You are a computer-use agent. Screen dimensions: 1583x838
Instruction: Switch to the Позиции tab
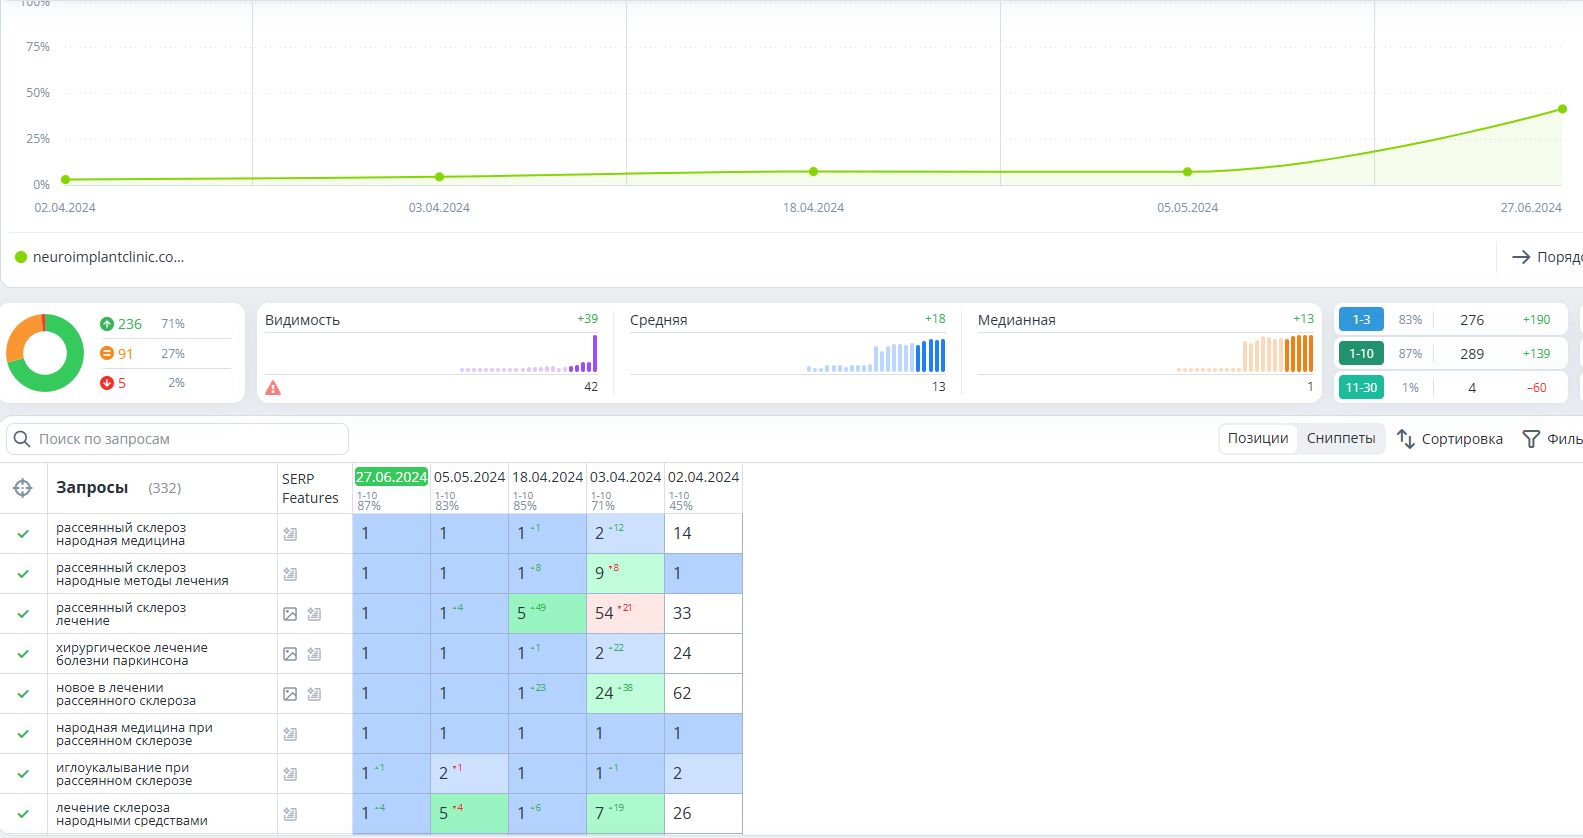(x=1258, y=438)
